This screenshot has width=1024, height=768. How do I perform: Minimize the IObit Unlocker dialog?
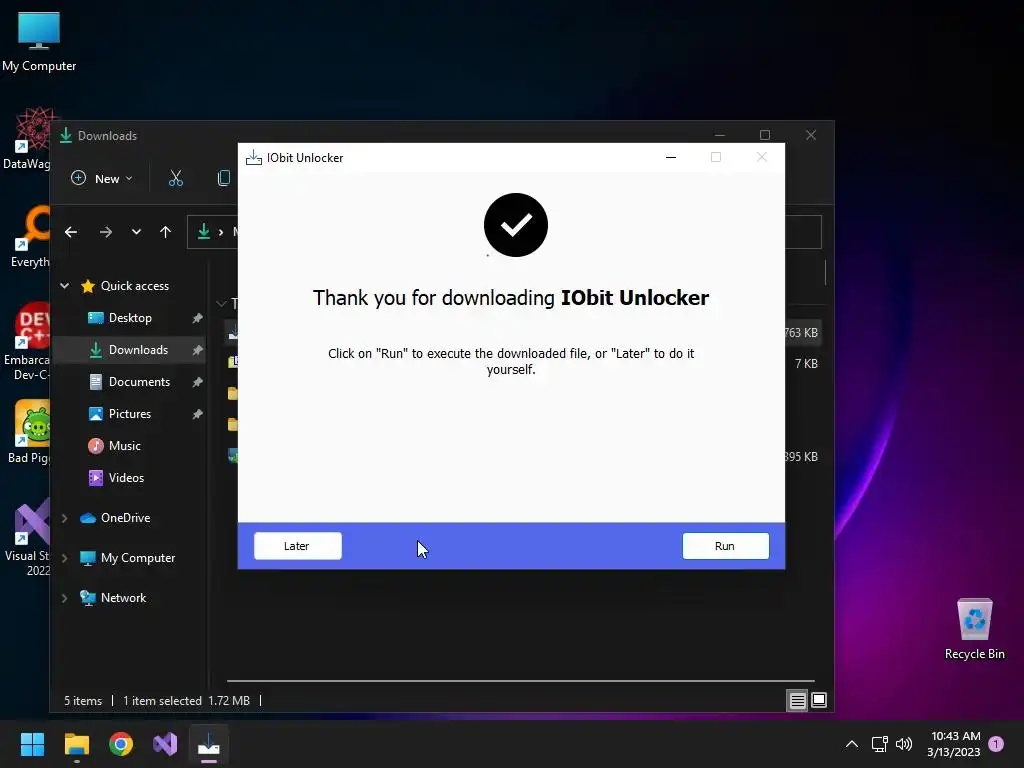[x=671, y=157]
